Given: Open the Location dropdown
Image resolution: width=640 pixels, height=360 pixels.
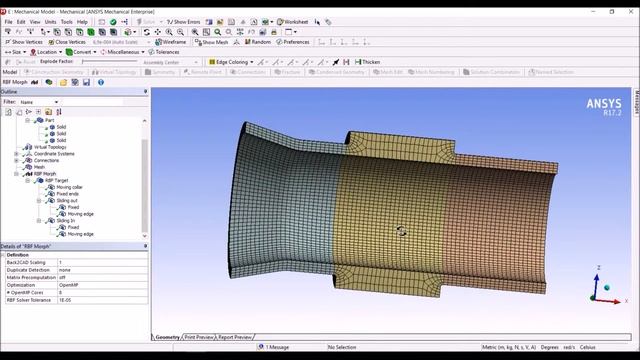Looking at the screenshot, I should tap(46, 52).
